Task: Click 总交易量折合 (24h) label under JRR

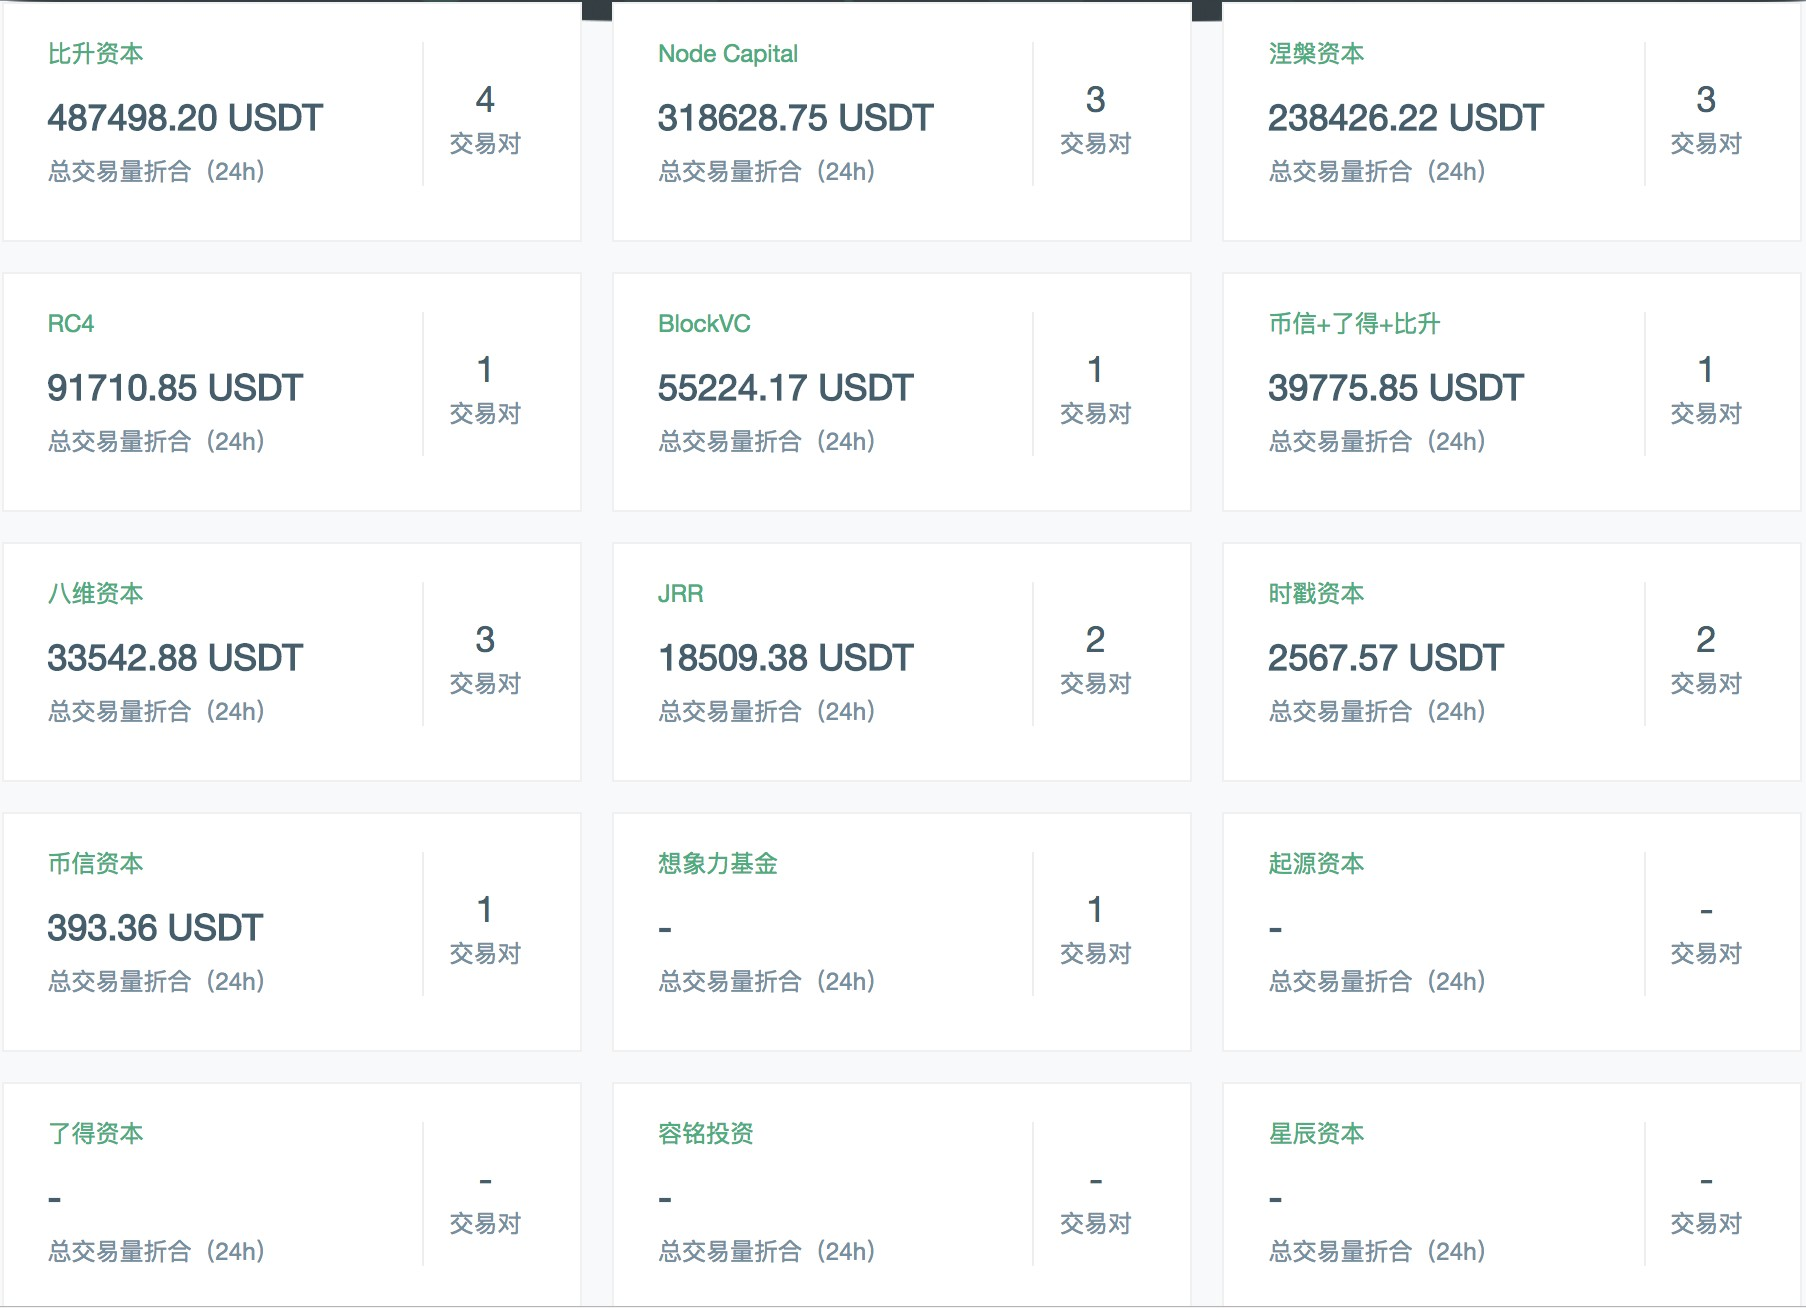Action: pyautogui.click(x=767, y=712)
